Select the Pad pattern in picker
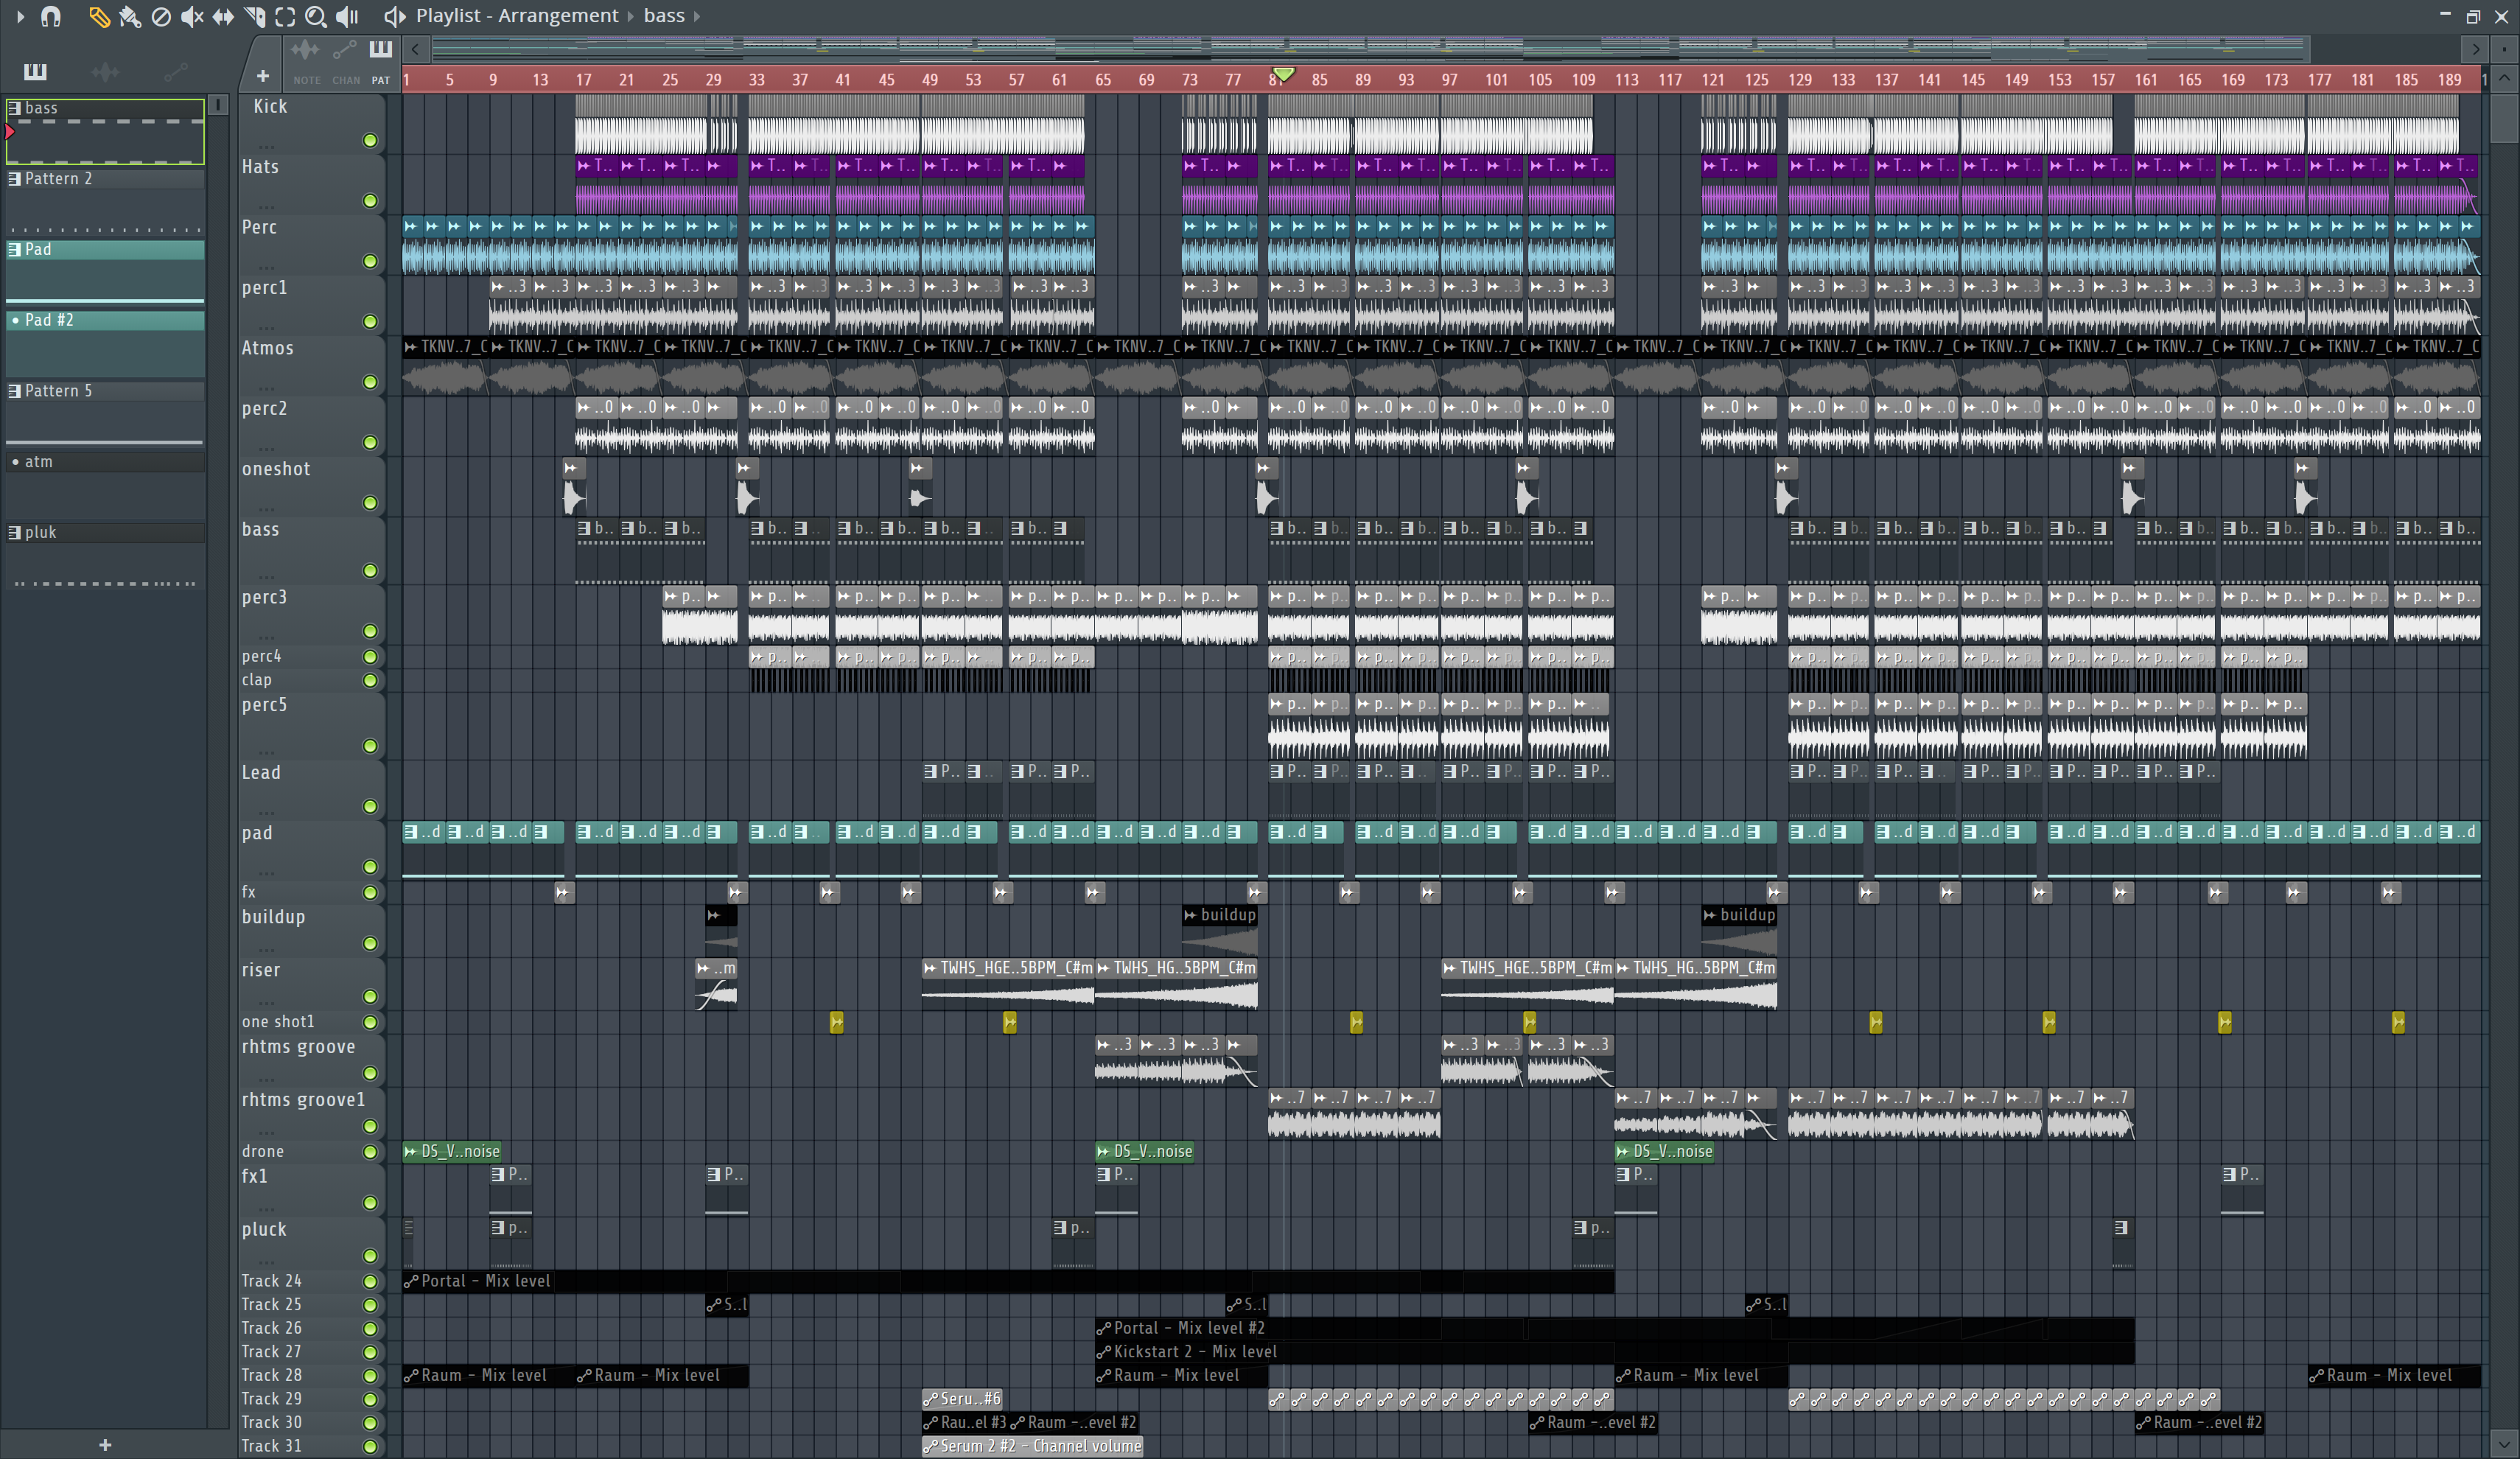Screen dimensions: 2520x1459 click(x=105, y=272)
